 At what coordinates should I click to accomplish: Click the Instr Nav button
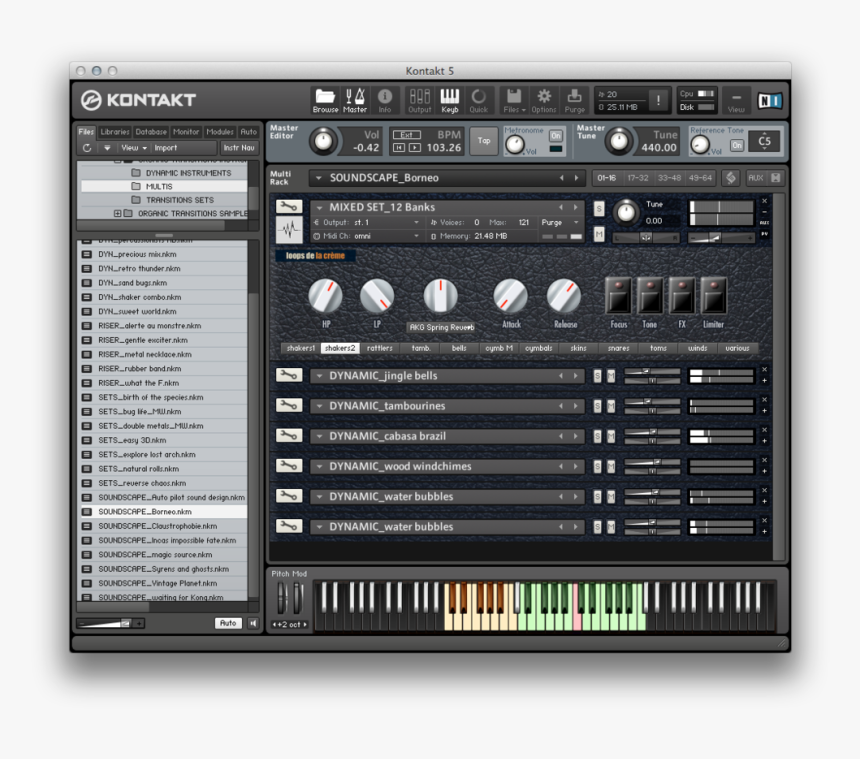pyautogui.click(x=239, y=148)
